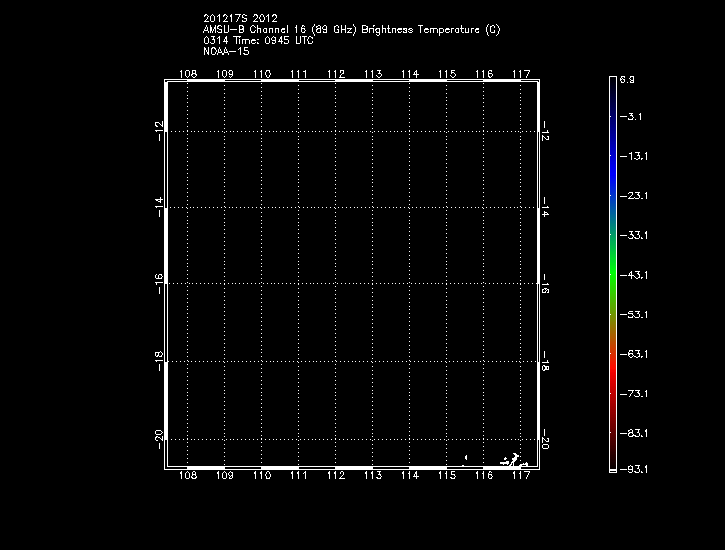Click the -93.1 value at colorbar bottom
Viewport: 725px width, 550px height.
pos(632,469)
